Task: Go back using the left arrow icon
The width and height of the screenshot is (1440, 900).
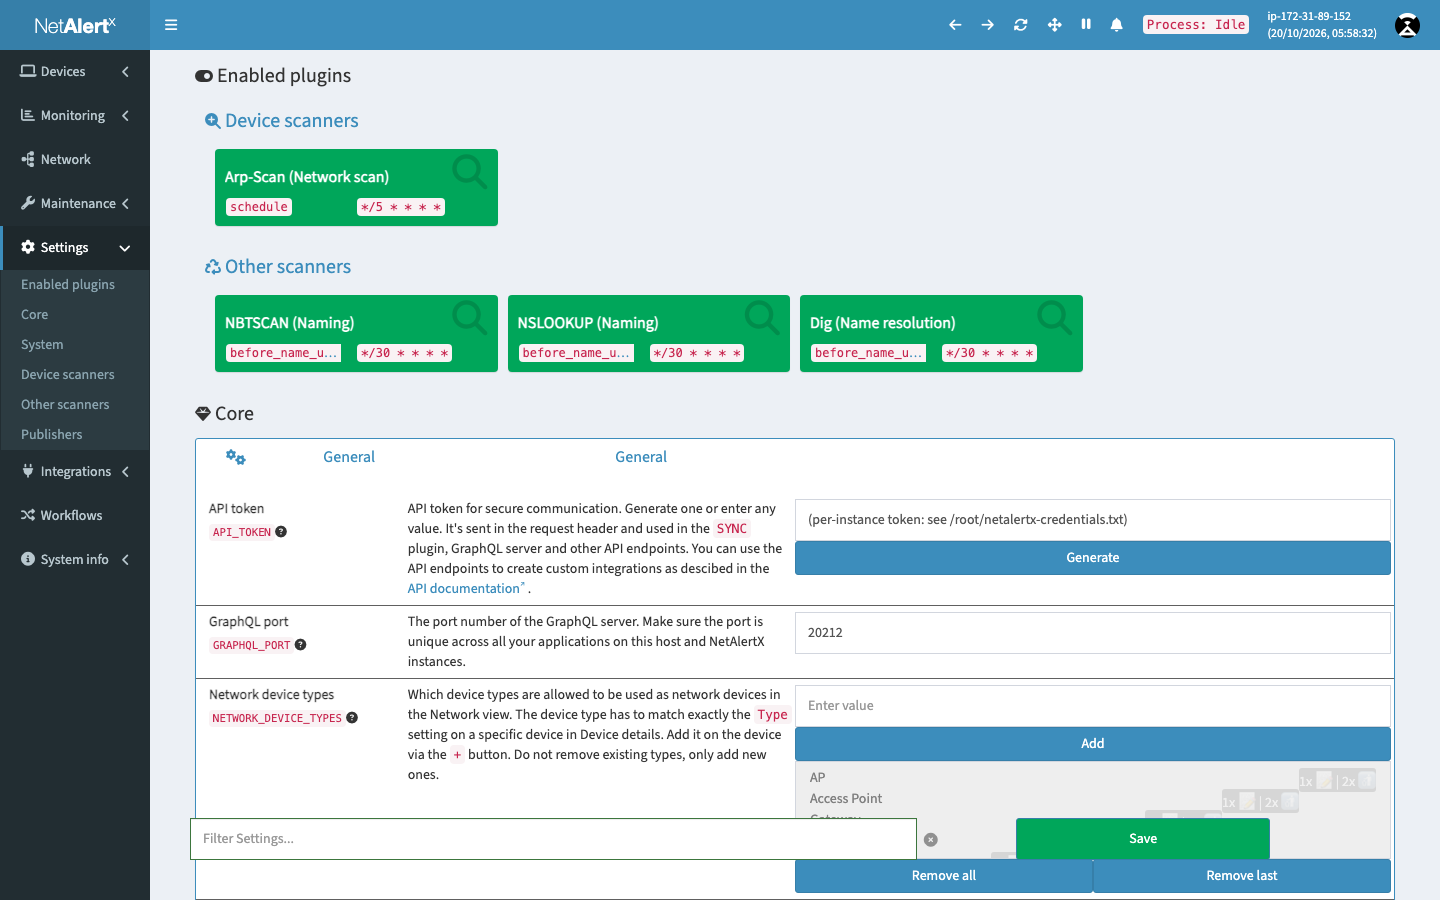Action: (x=955, y=25)
